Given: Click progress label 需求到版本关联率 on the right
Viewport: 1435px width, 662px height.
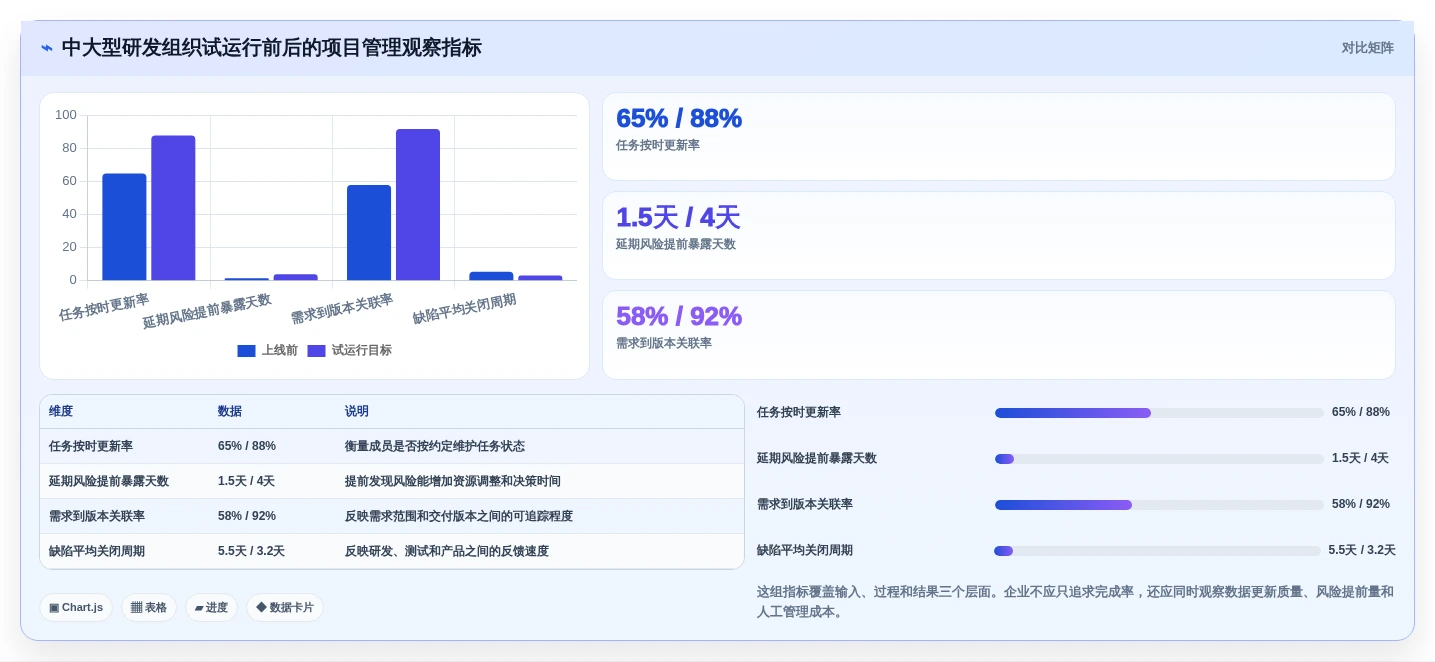Looking at the screenshot, I should [805, 504].
